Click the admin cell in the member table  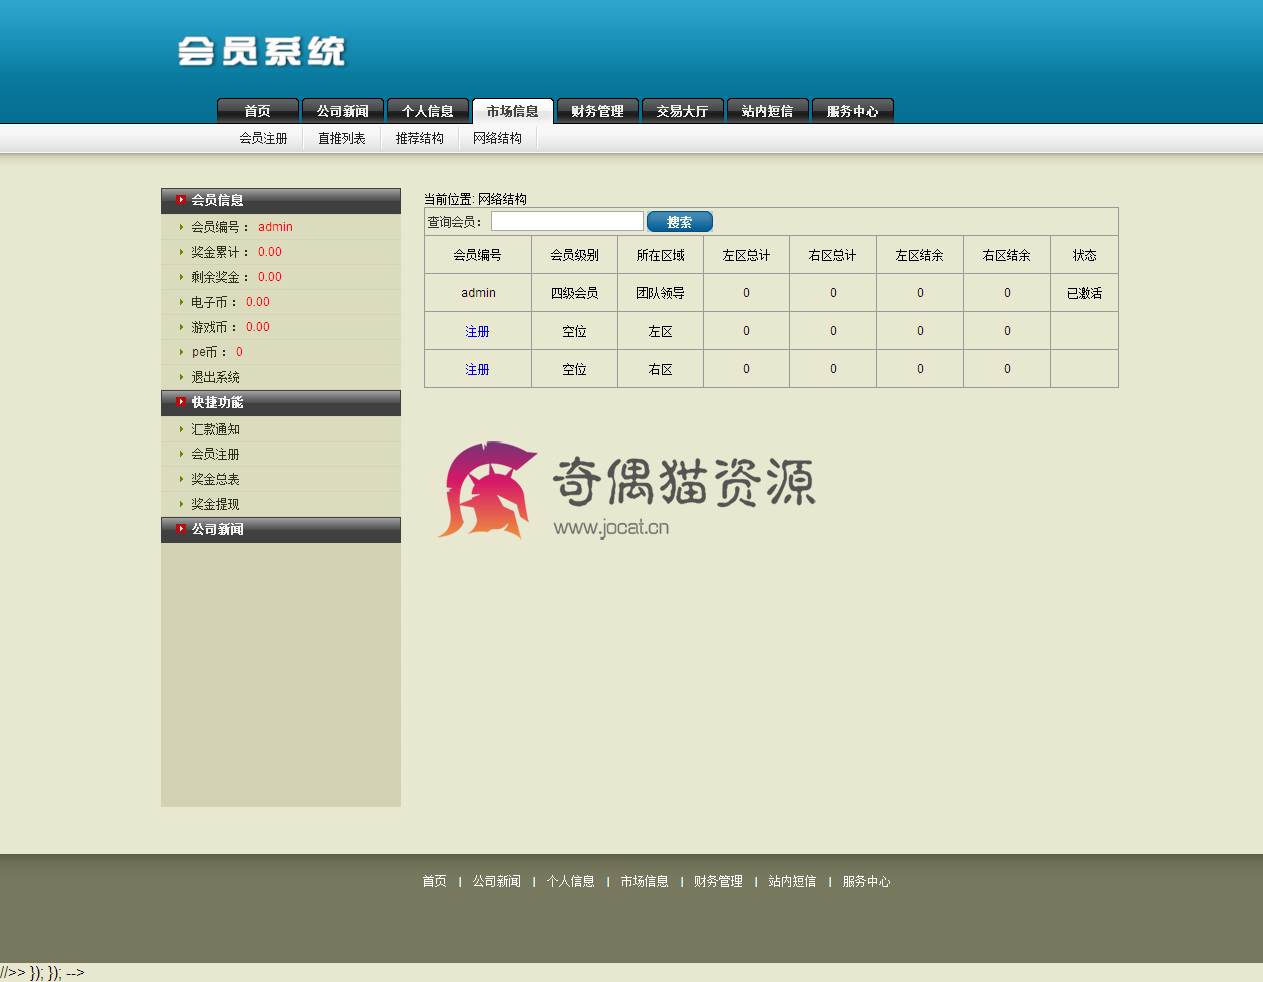(x=478, y=293)
